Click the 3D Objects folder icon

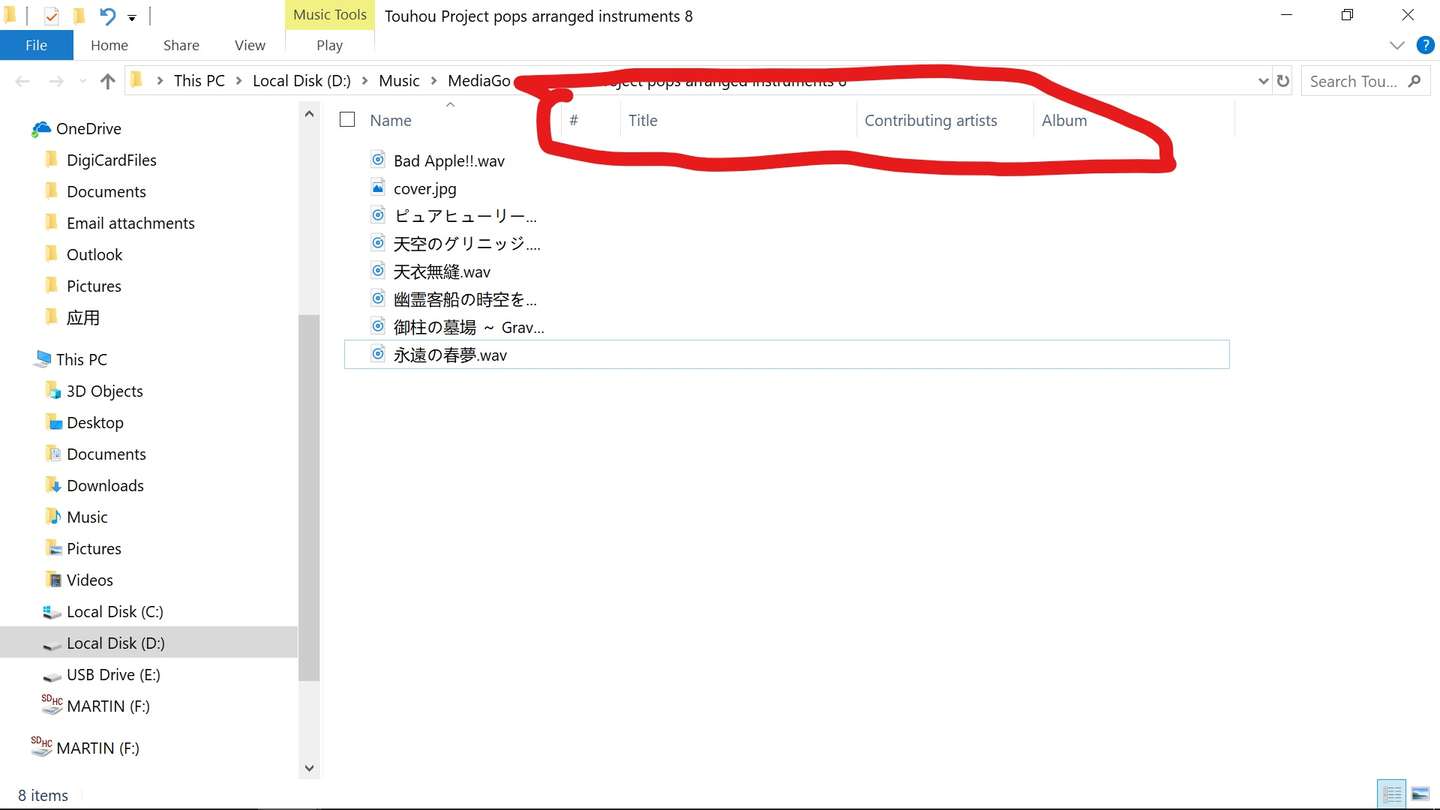point(53,390)
